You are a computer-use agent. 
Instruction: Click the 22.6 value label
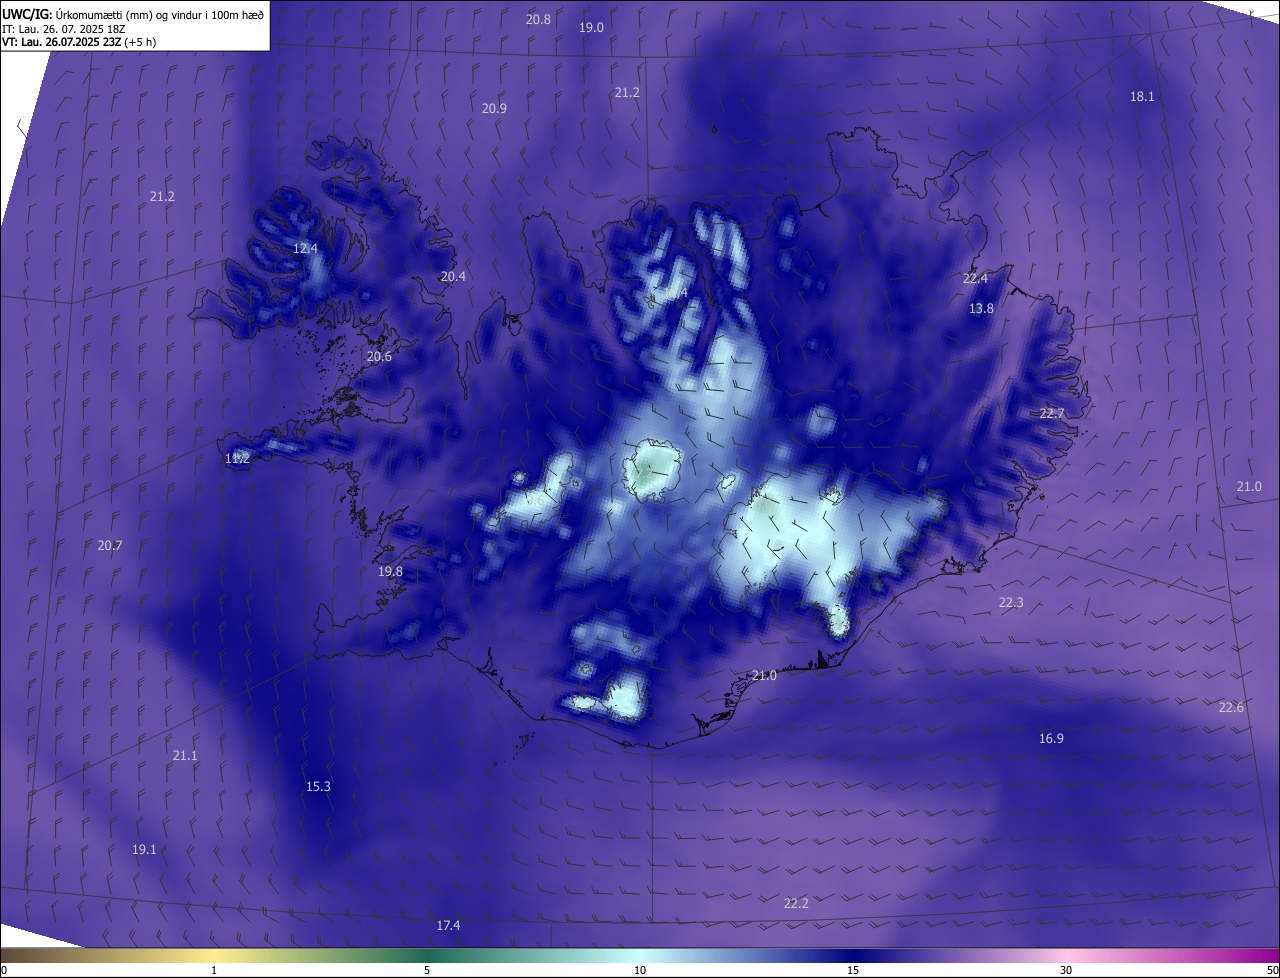tap(1231, 708)
